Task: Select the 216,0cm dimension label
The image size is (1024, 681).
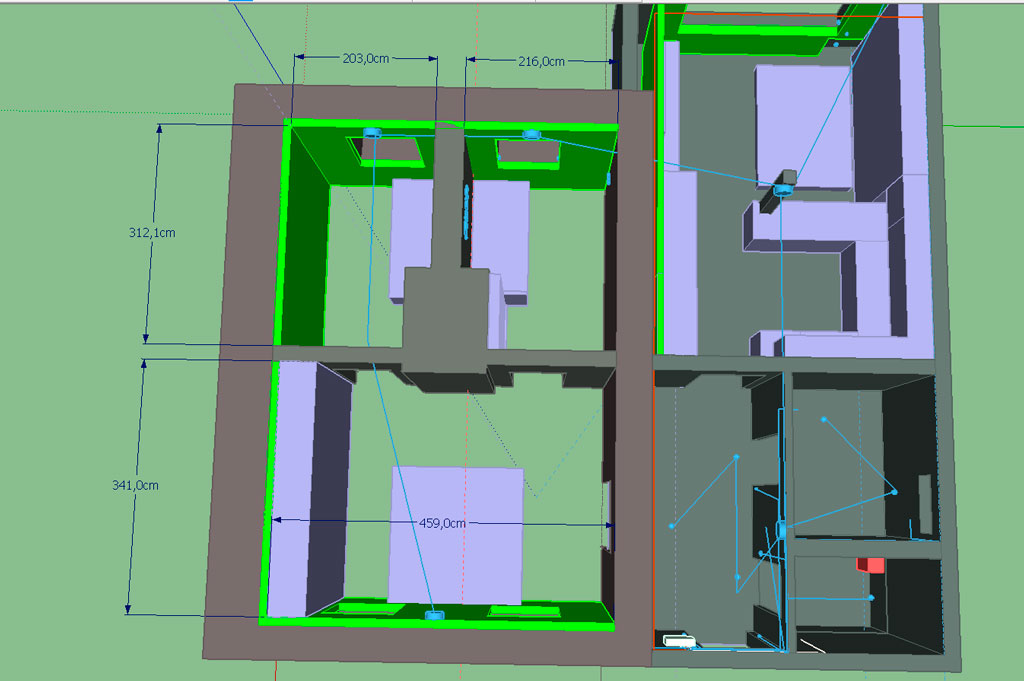Action: [541, 61]
